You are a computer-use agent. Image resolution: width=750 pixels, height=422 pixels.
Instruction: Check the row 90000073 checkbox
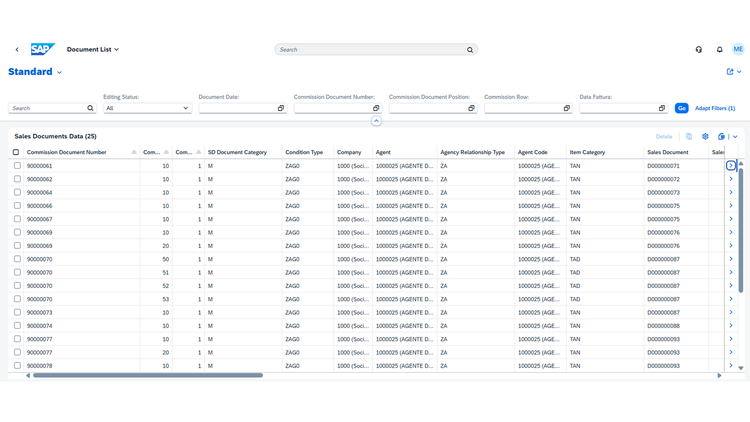(x=17, y=312)
